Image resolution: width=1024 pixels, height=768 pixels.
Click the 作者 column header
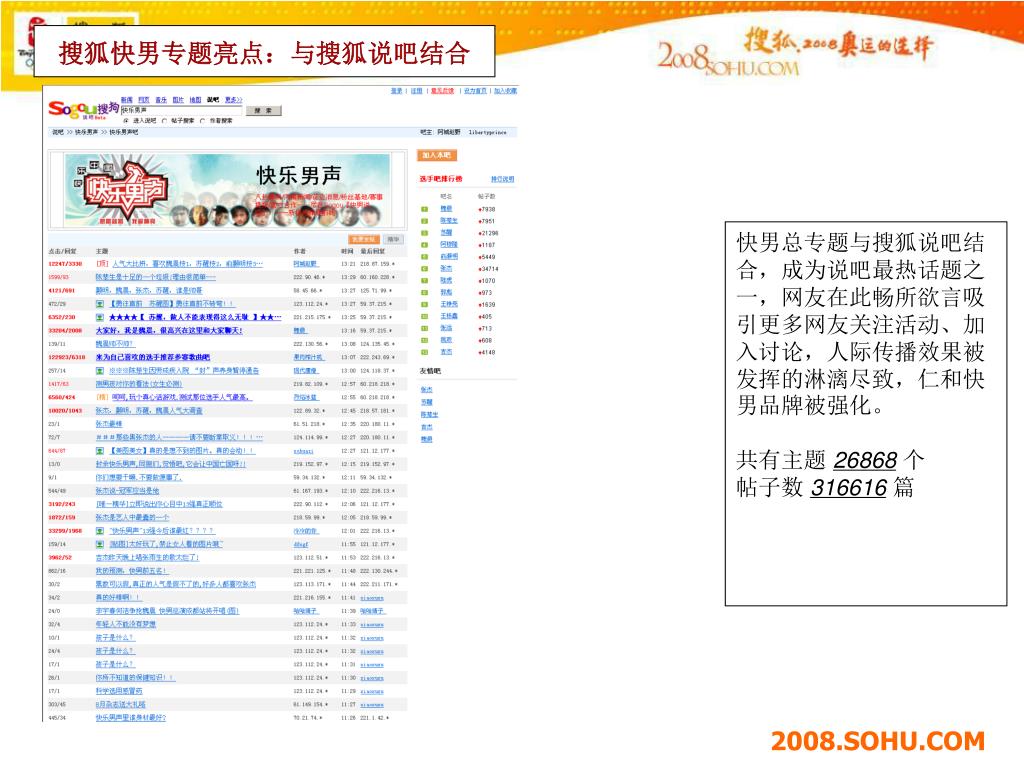(x=299, y=251)
